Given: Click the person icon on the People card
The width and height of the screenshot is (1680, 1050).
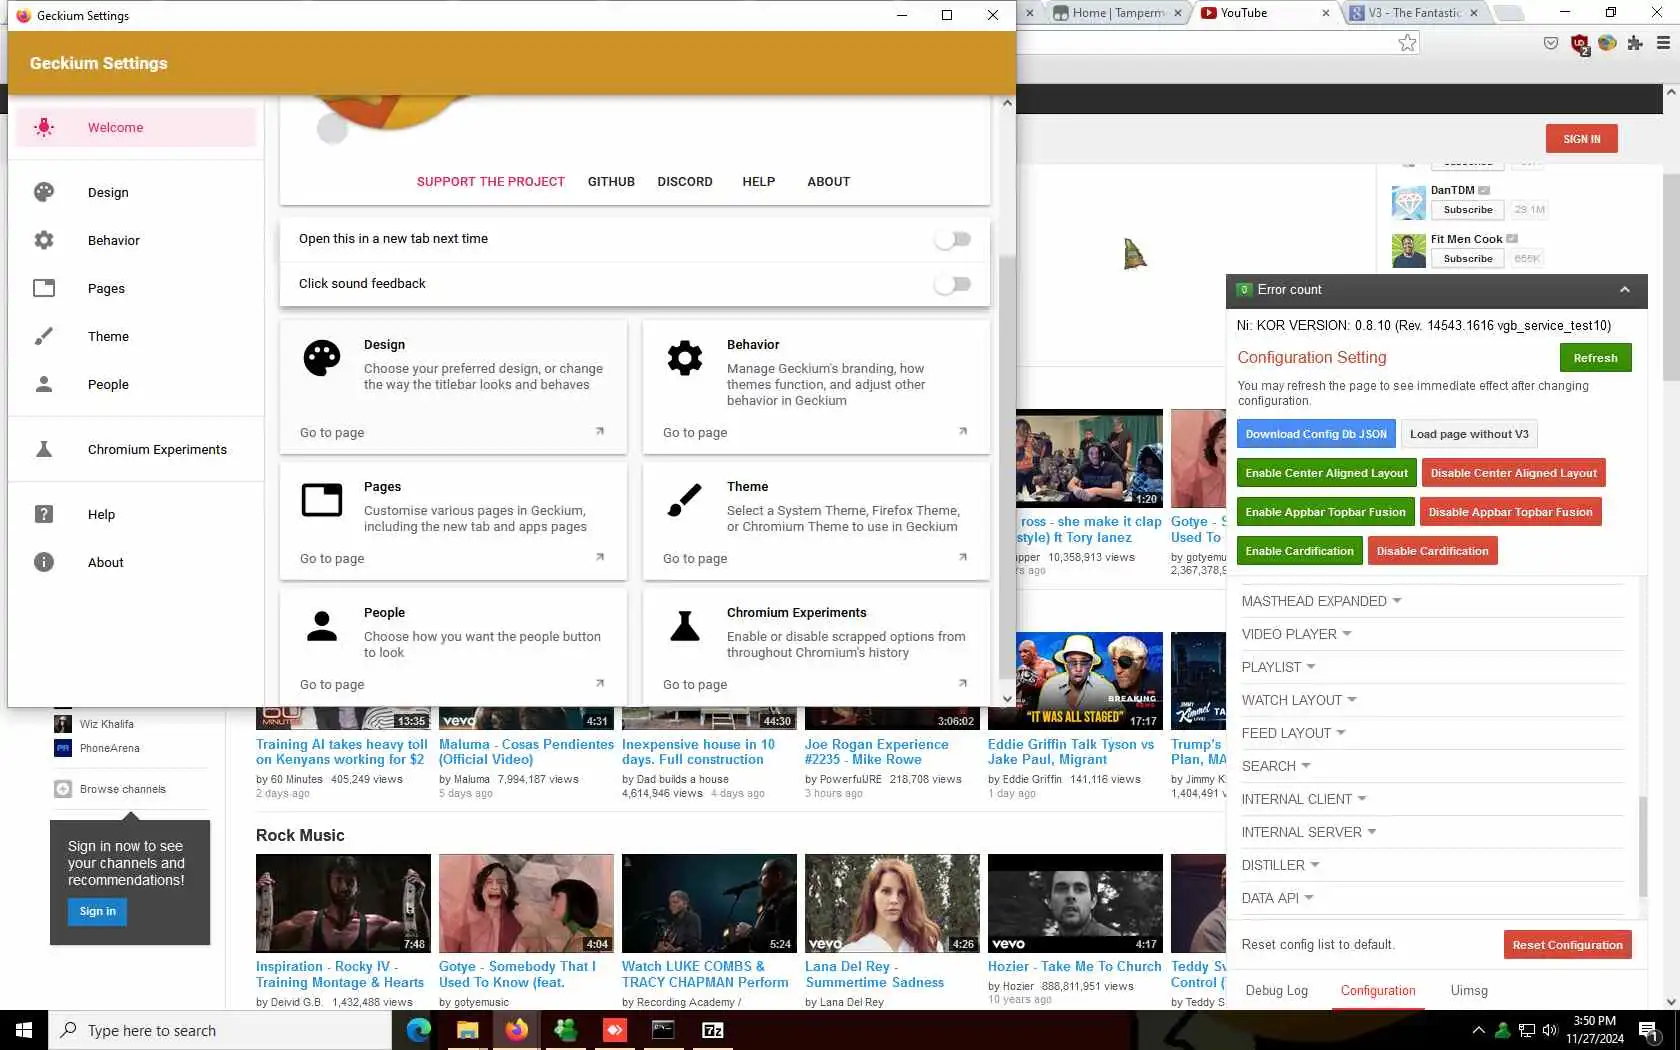Looking at the screenshot, I should 322,626.
